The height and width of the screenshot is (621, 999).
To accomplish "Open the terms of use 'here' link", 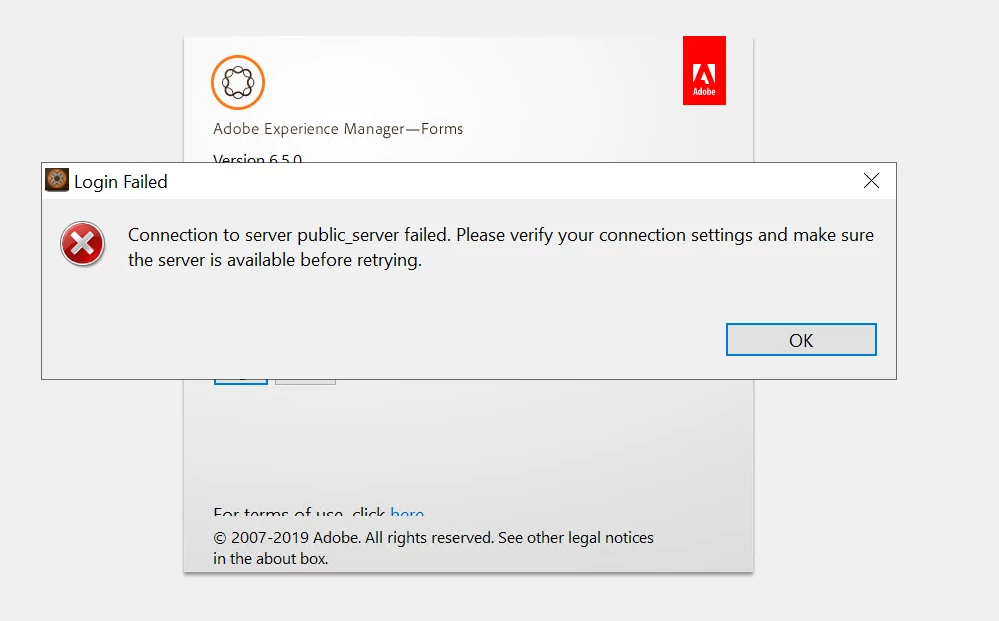I will click(407, 511).
